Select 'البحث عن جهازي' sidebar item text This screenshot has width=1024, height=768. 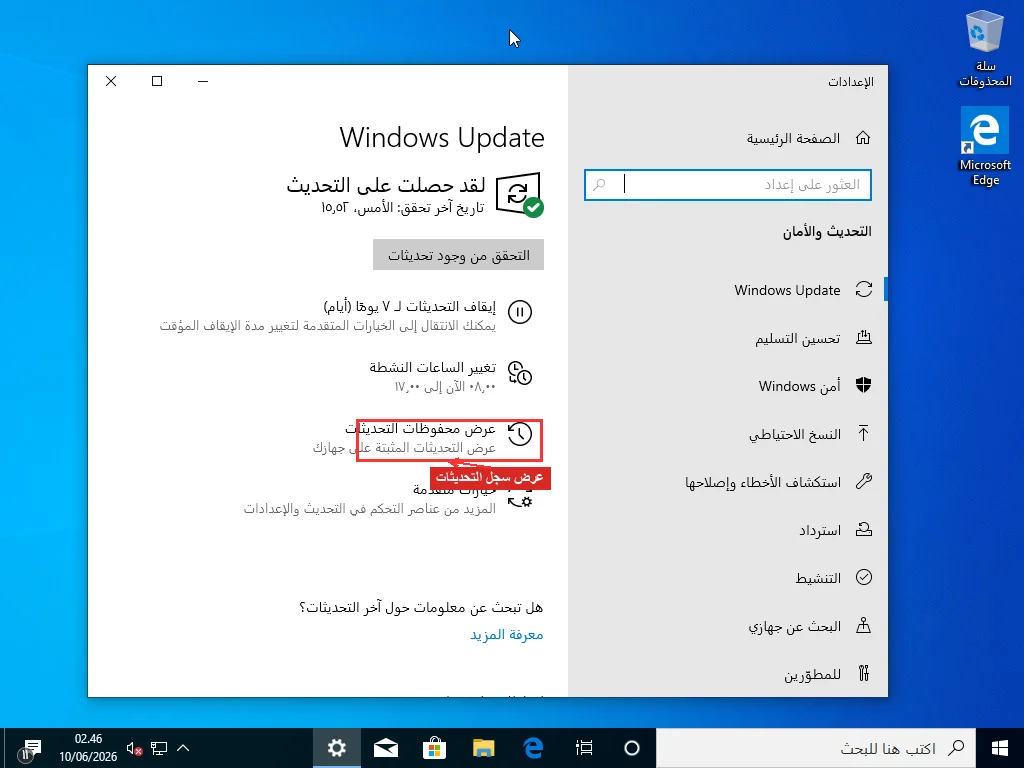[x=794, y=626]
